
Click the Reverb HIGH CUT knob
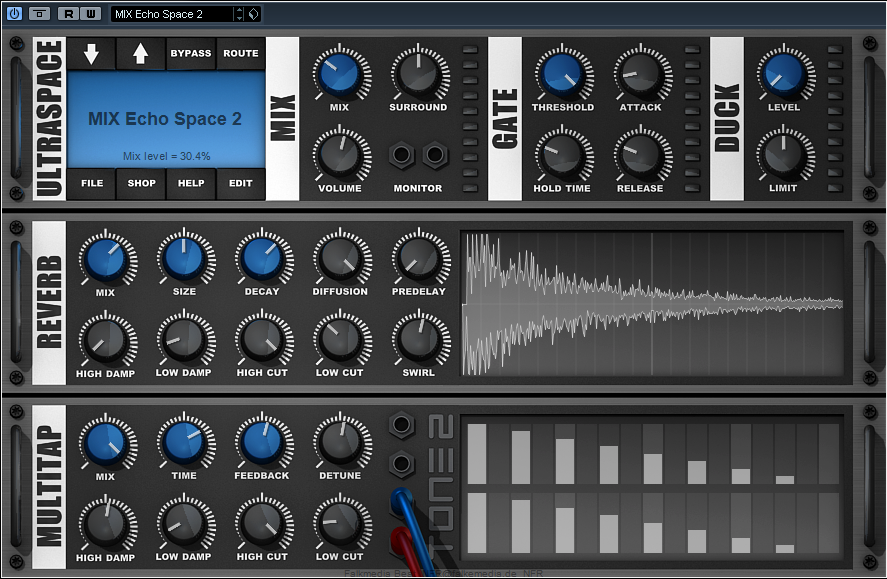[263, 340]
